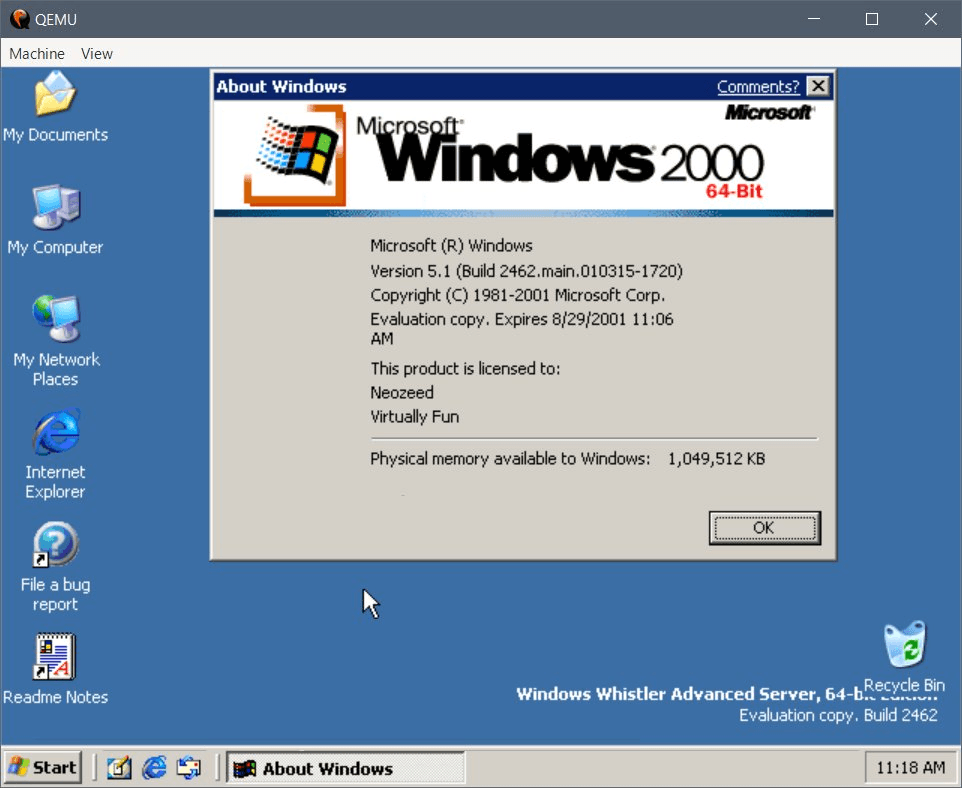Click the licensee name 'Neozeed'

[x=402, y=392]
